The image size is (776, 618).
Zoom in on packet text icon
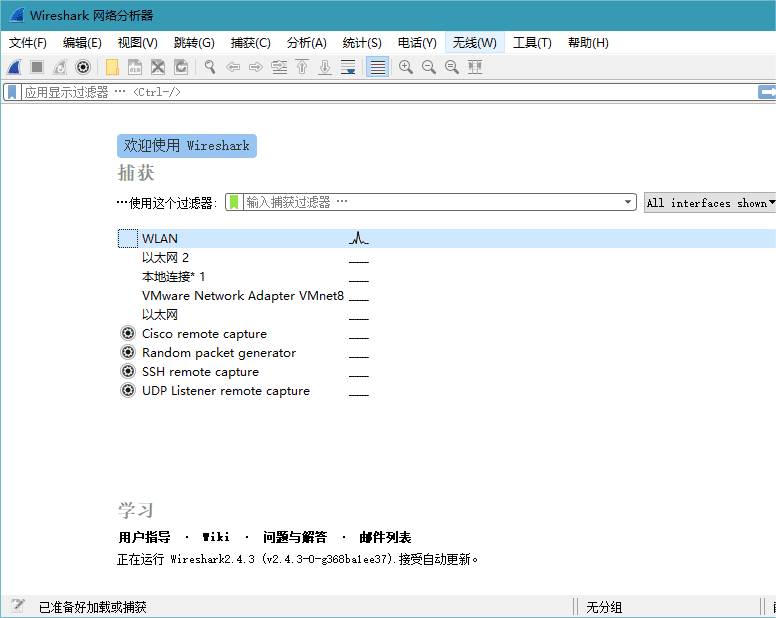[x=406, y=67]
